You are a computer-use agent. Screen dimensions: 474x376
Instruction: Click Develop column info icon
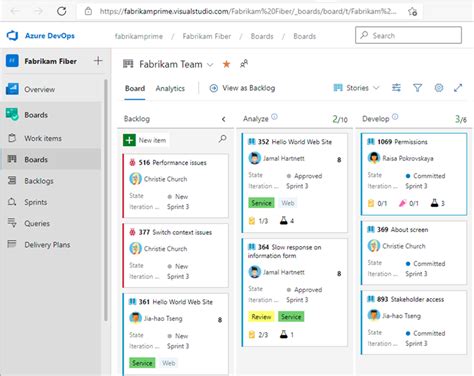395,117
